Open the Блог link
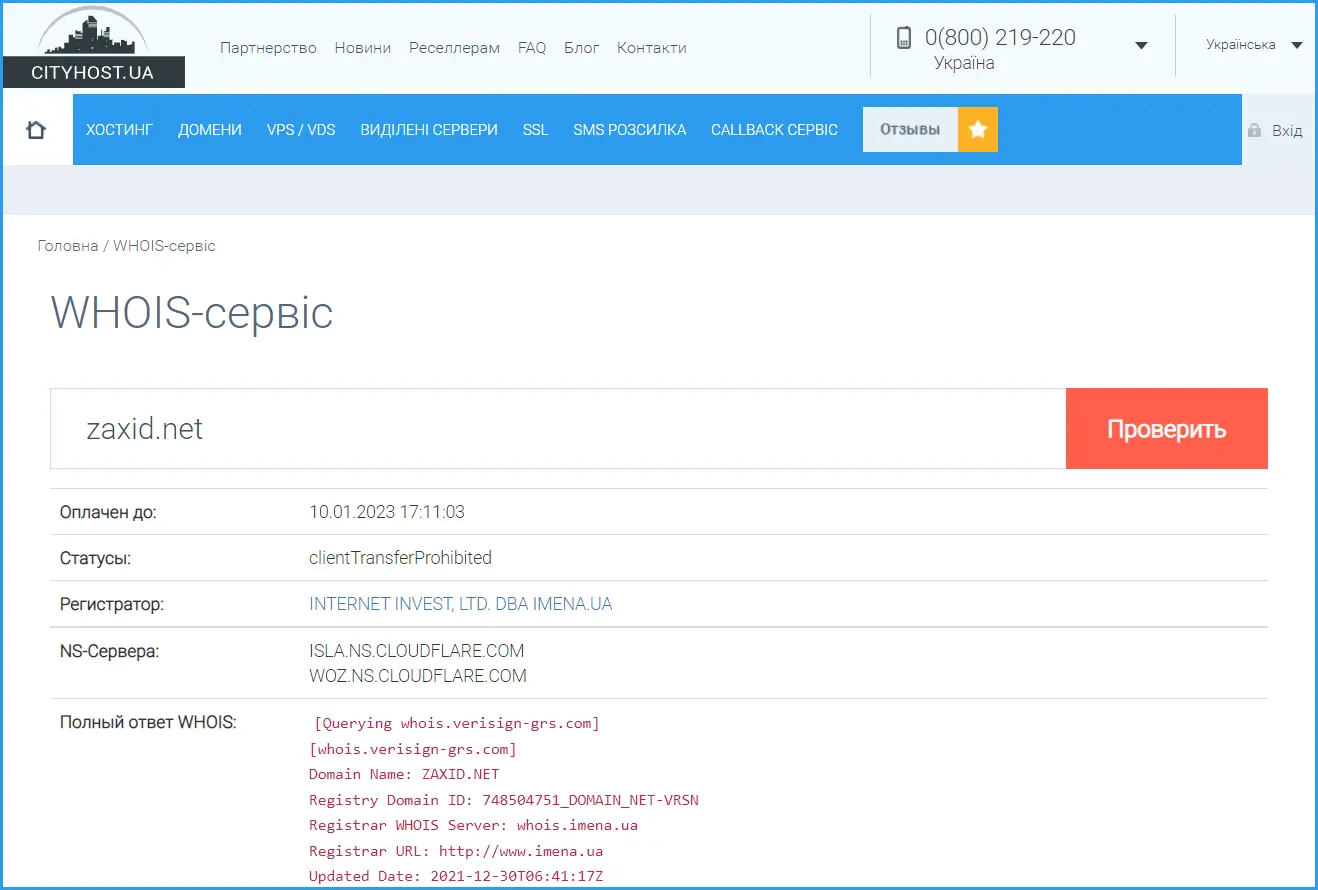Screen dimensions: 1318x890 582,48
